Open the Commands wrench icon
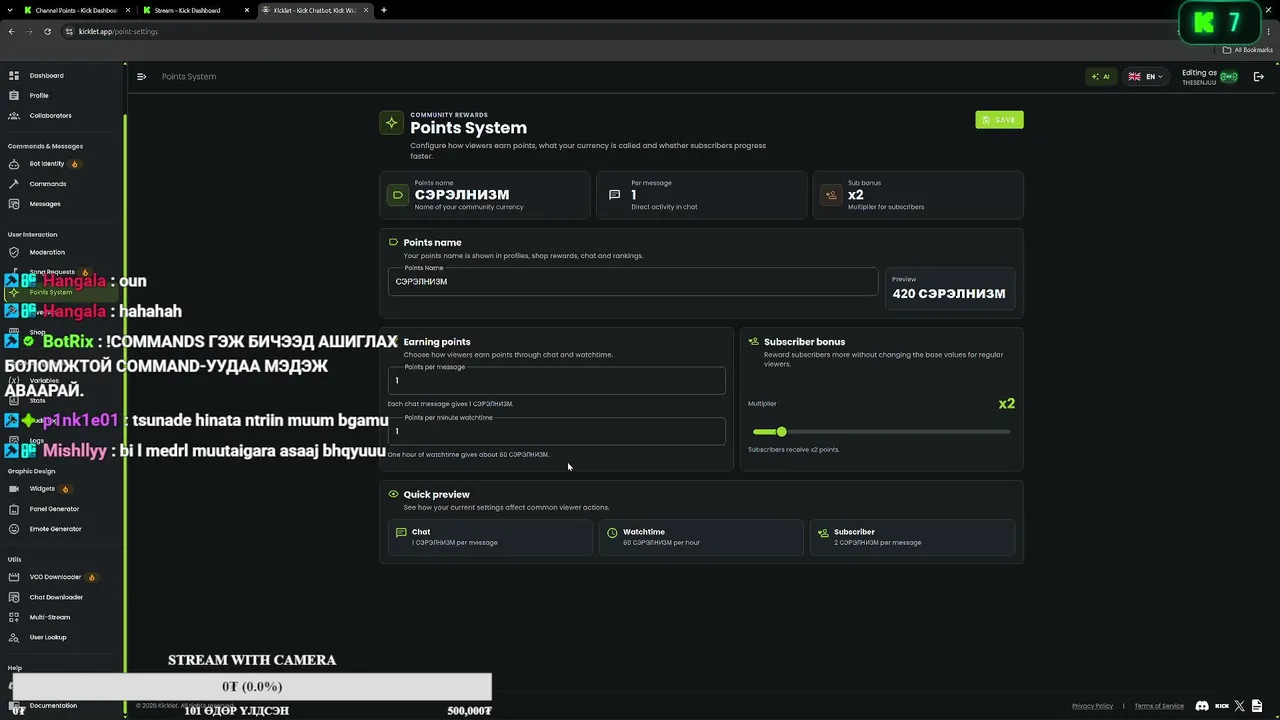 (14, 184)
